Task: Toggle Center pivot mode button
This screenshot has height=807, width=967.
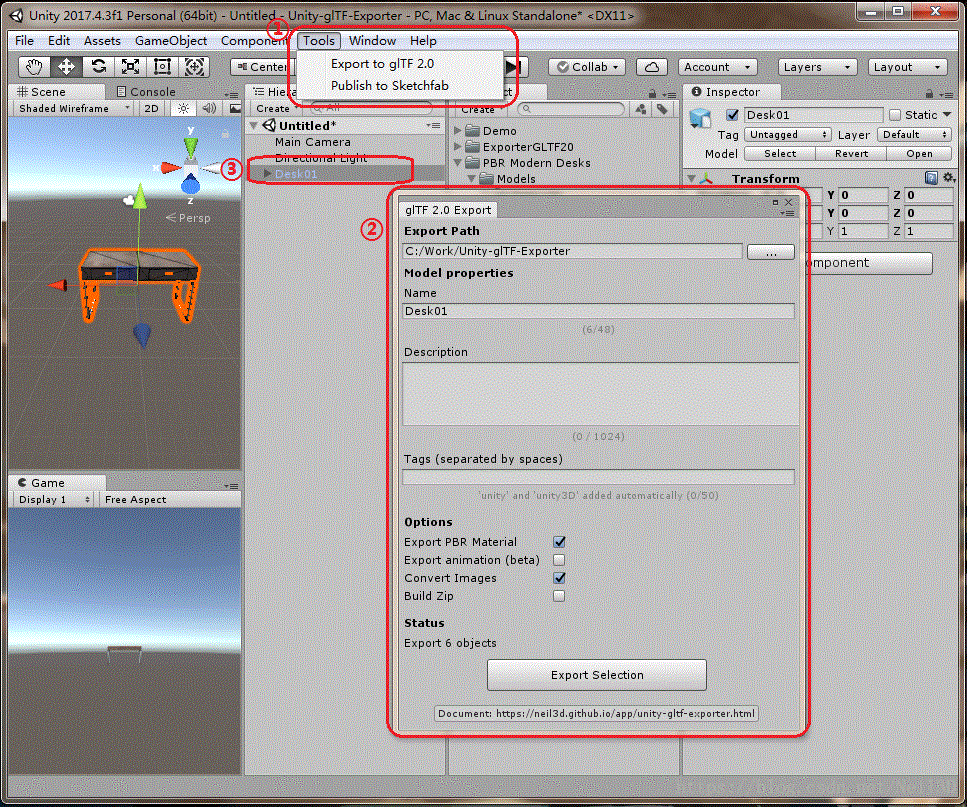Action: (x=264, y=67)
